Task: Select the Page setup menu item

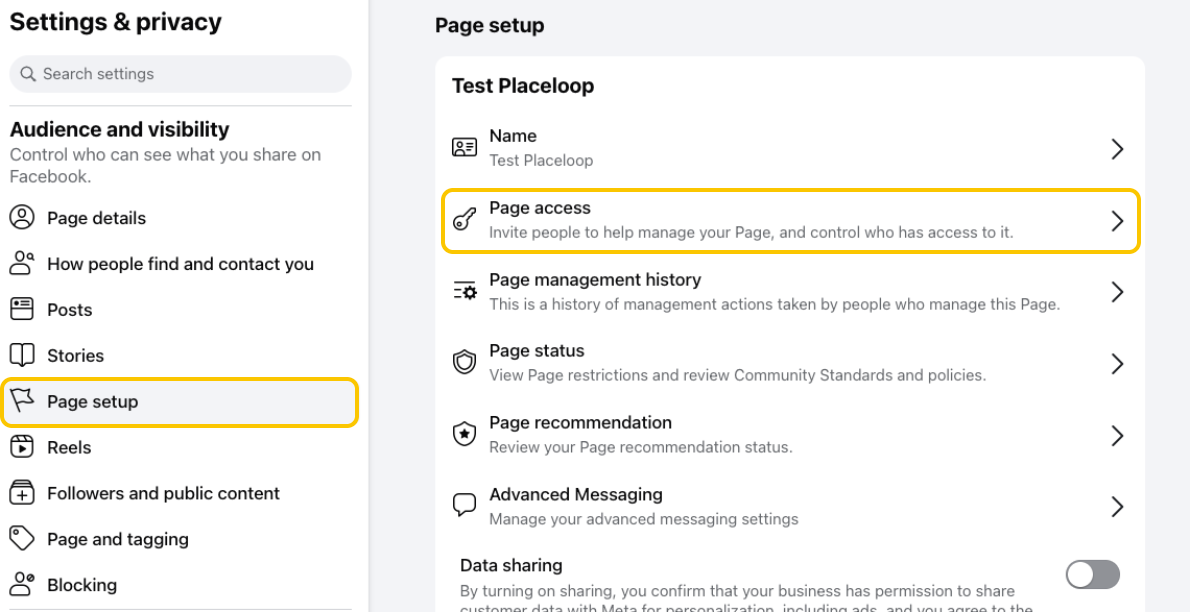Action: (179, 402)
